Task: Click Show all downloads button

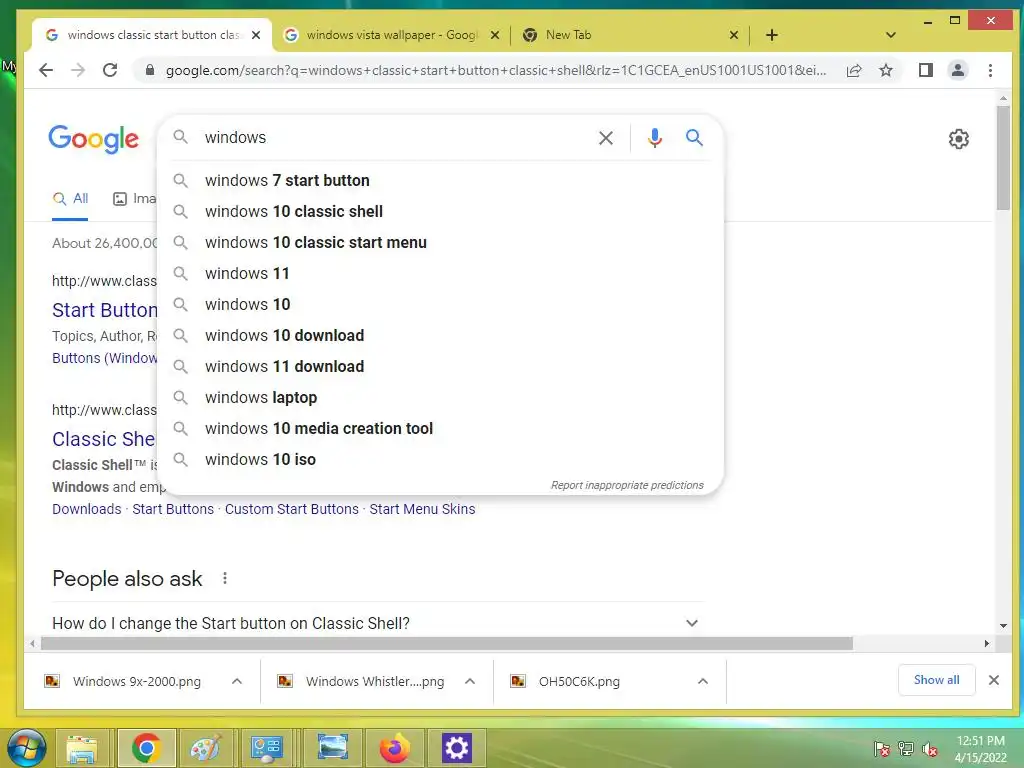Action: point(936,680)
